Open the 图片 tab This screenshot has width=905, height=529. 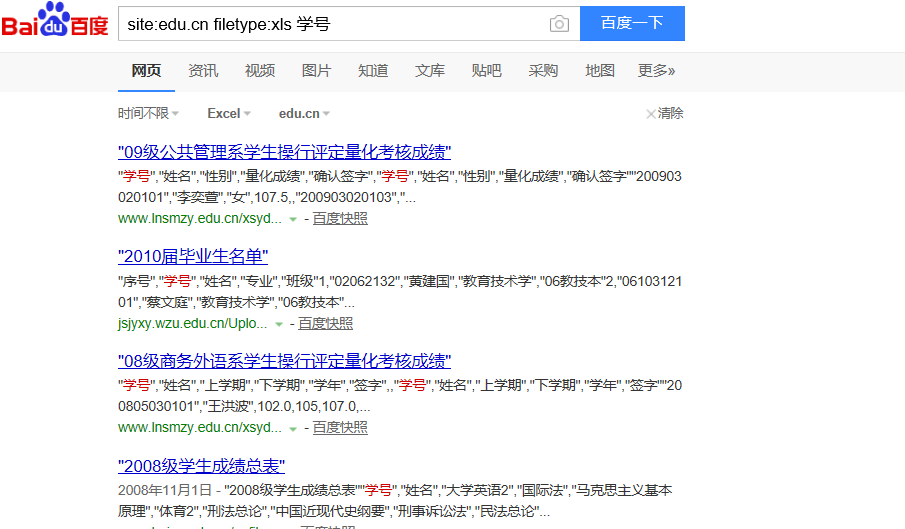click(316, 71)
